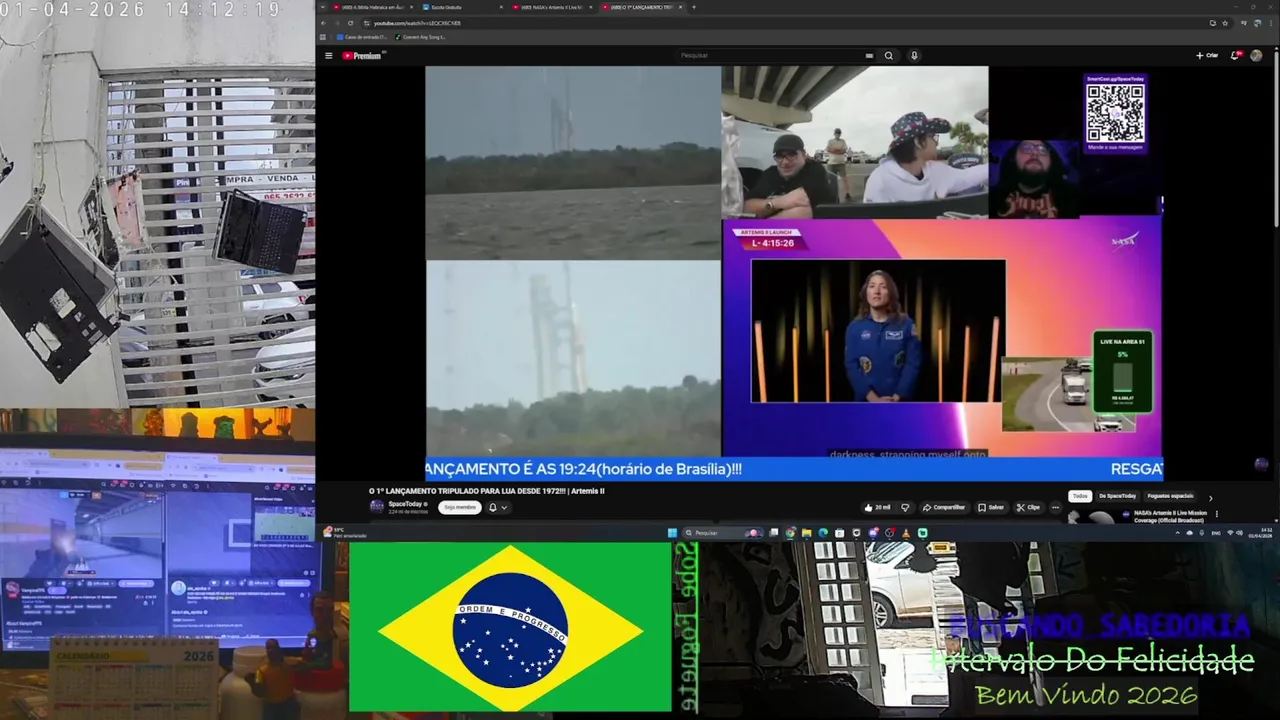Open the Criar create menu
The image size is (1280, 720).
pos(1207,56)
